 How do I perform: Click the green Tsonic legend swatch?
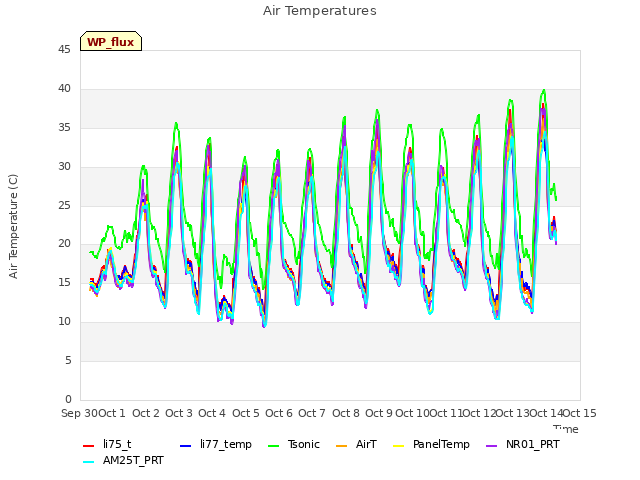coord(274,446)
